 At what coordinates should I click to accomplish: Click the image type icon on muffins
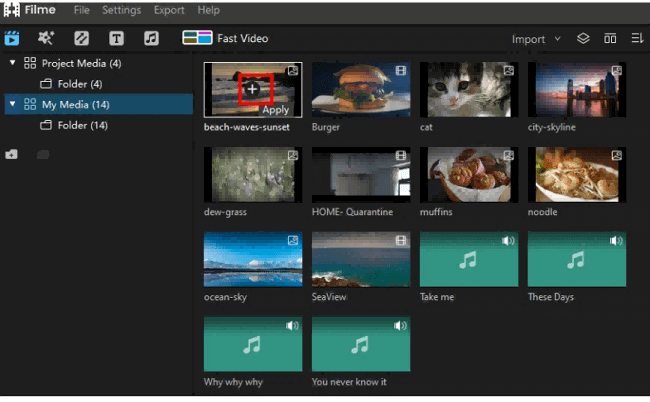[x=509, y=155]
